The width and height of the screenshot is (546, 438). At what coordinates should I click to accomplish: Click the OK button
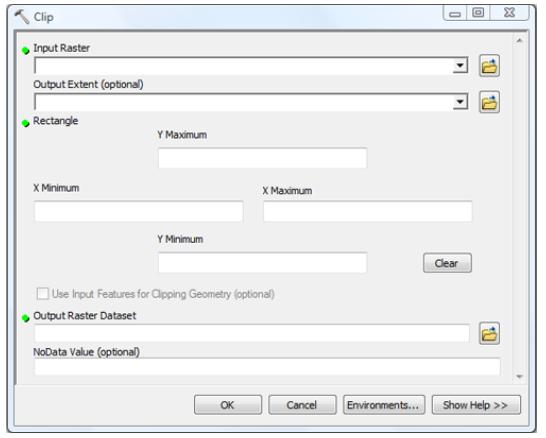pyautogui.click(x=228, y=405)
